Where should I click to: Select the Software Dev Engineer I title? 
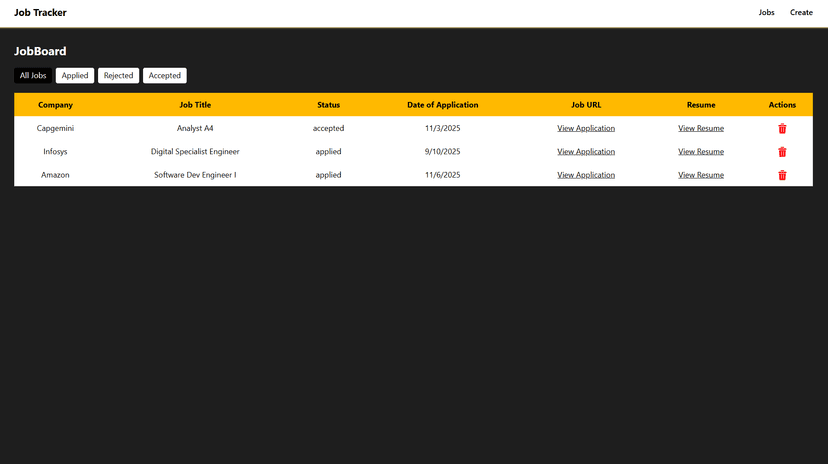tap(195, 175)
